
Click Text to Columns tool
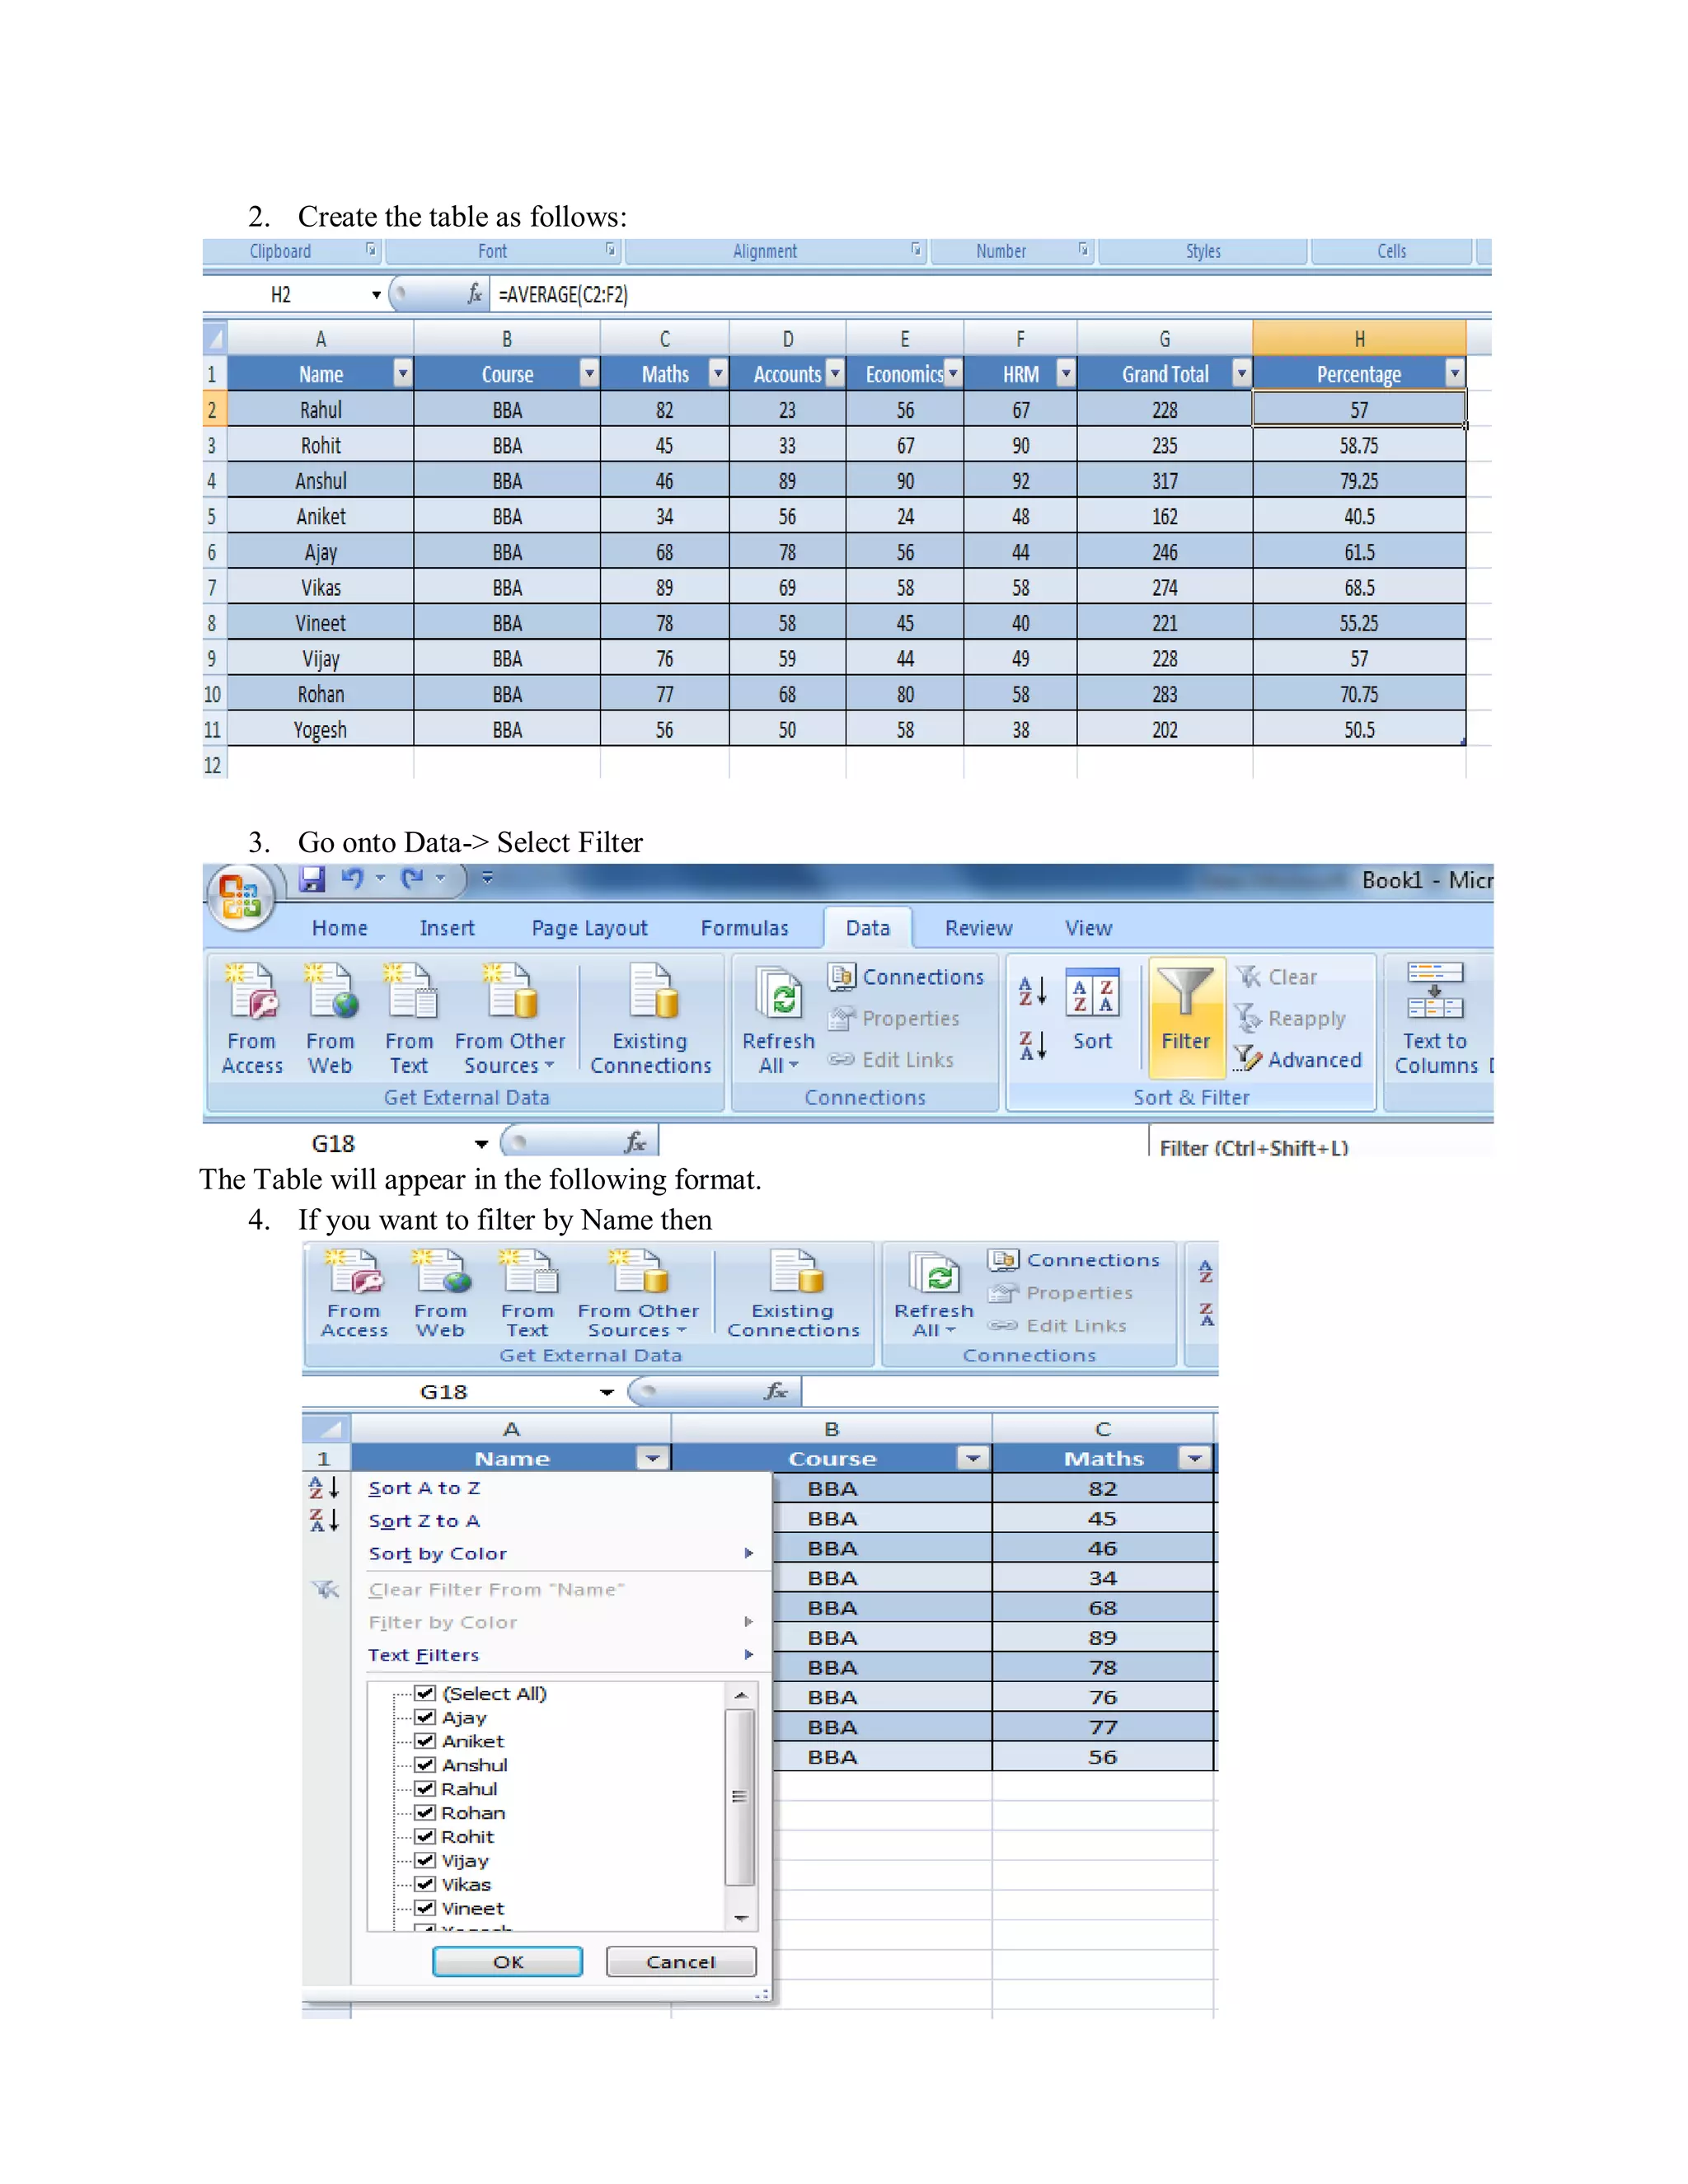[1435, 1018]
